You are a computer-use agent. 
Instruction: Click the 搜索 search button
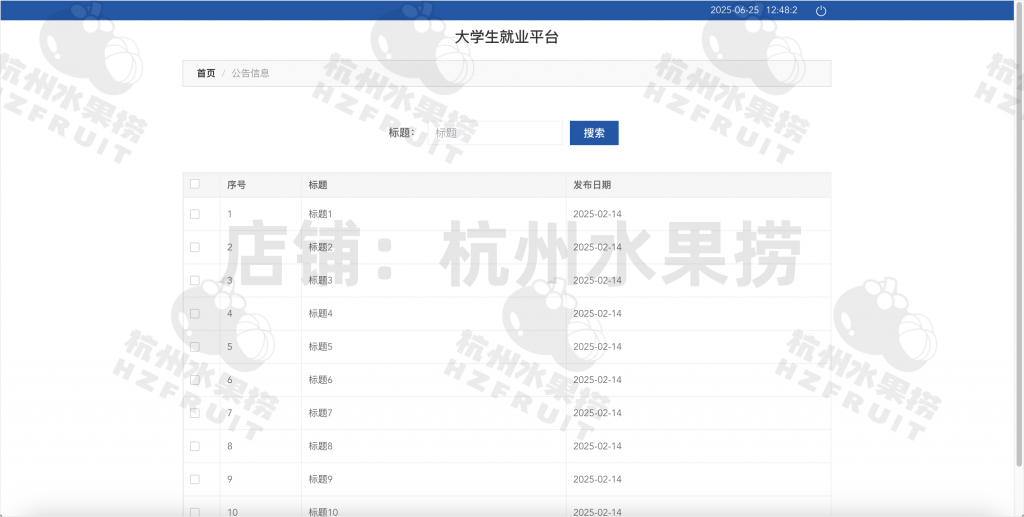click(x=594, y=133)
